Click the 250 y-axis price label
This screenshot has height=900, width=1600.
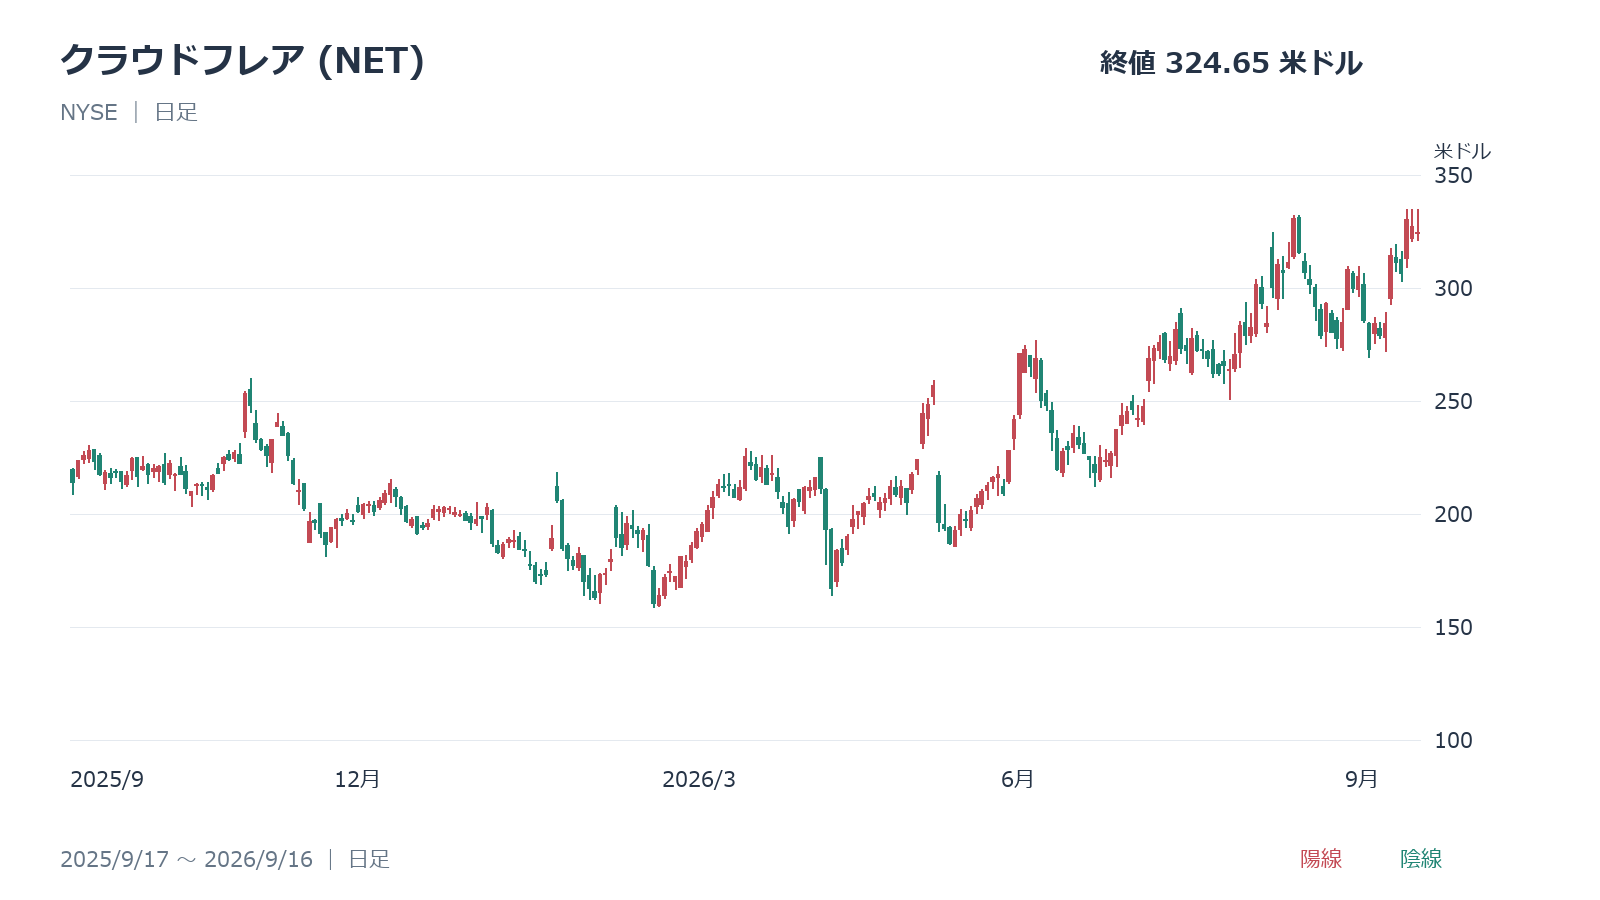pos(1453,402)
